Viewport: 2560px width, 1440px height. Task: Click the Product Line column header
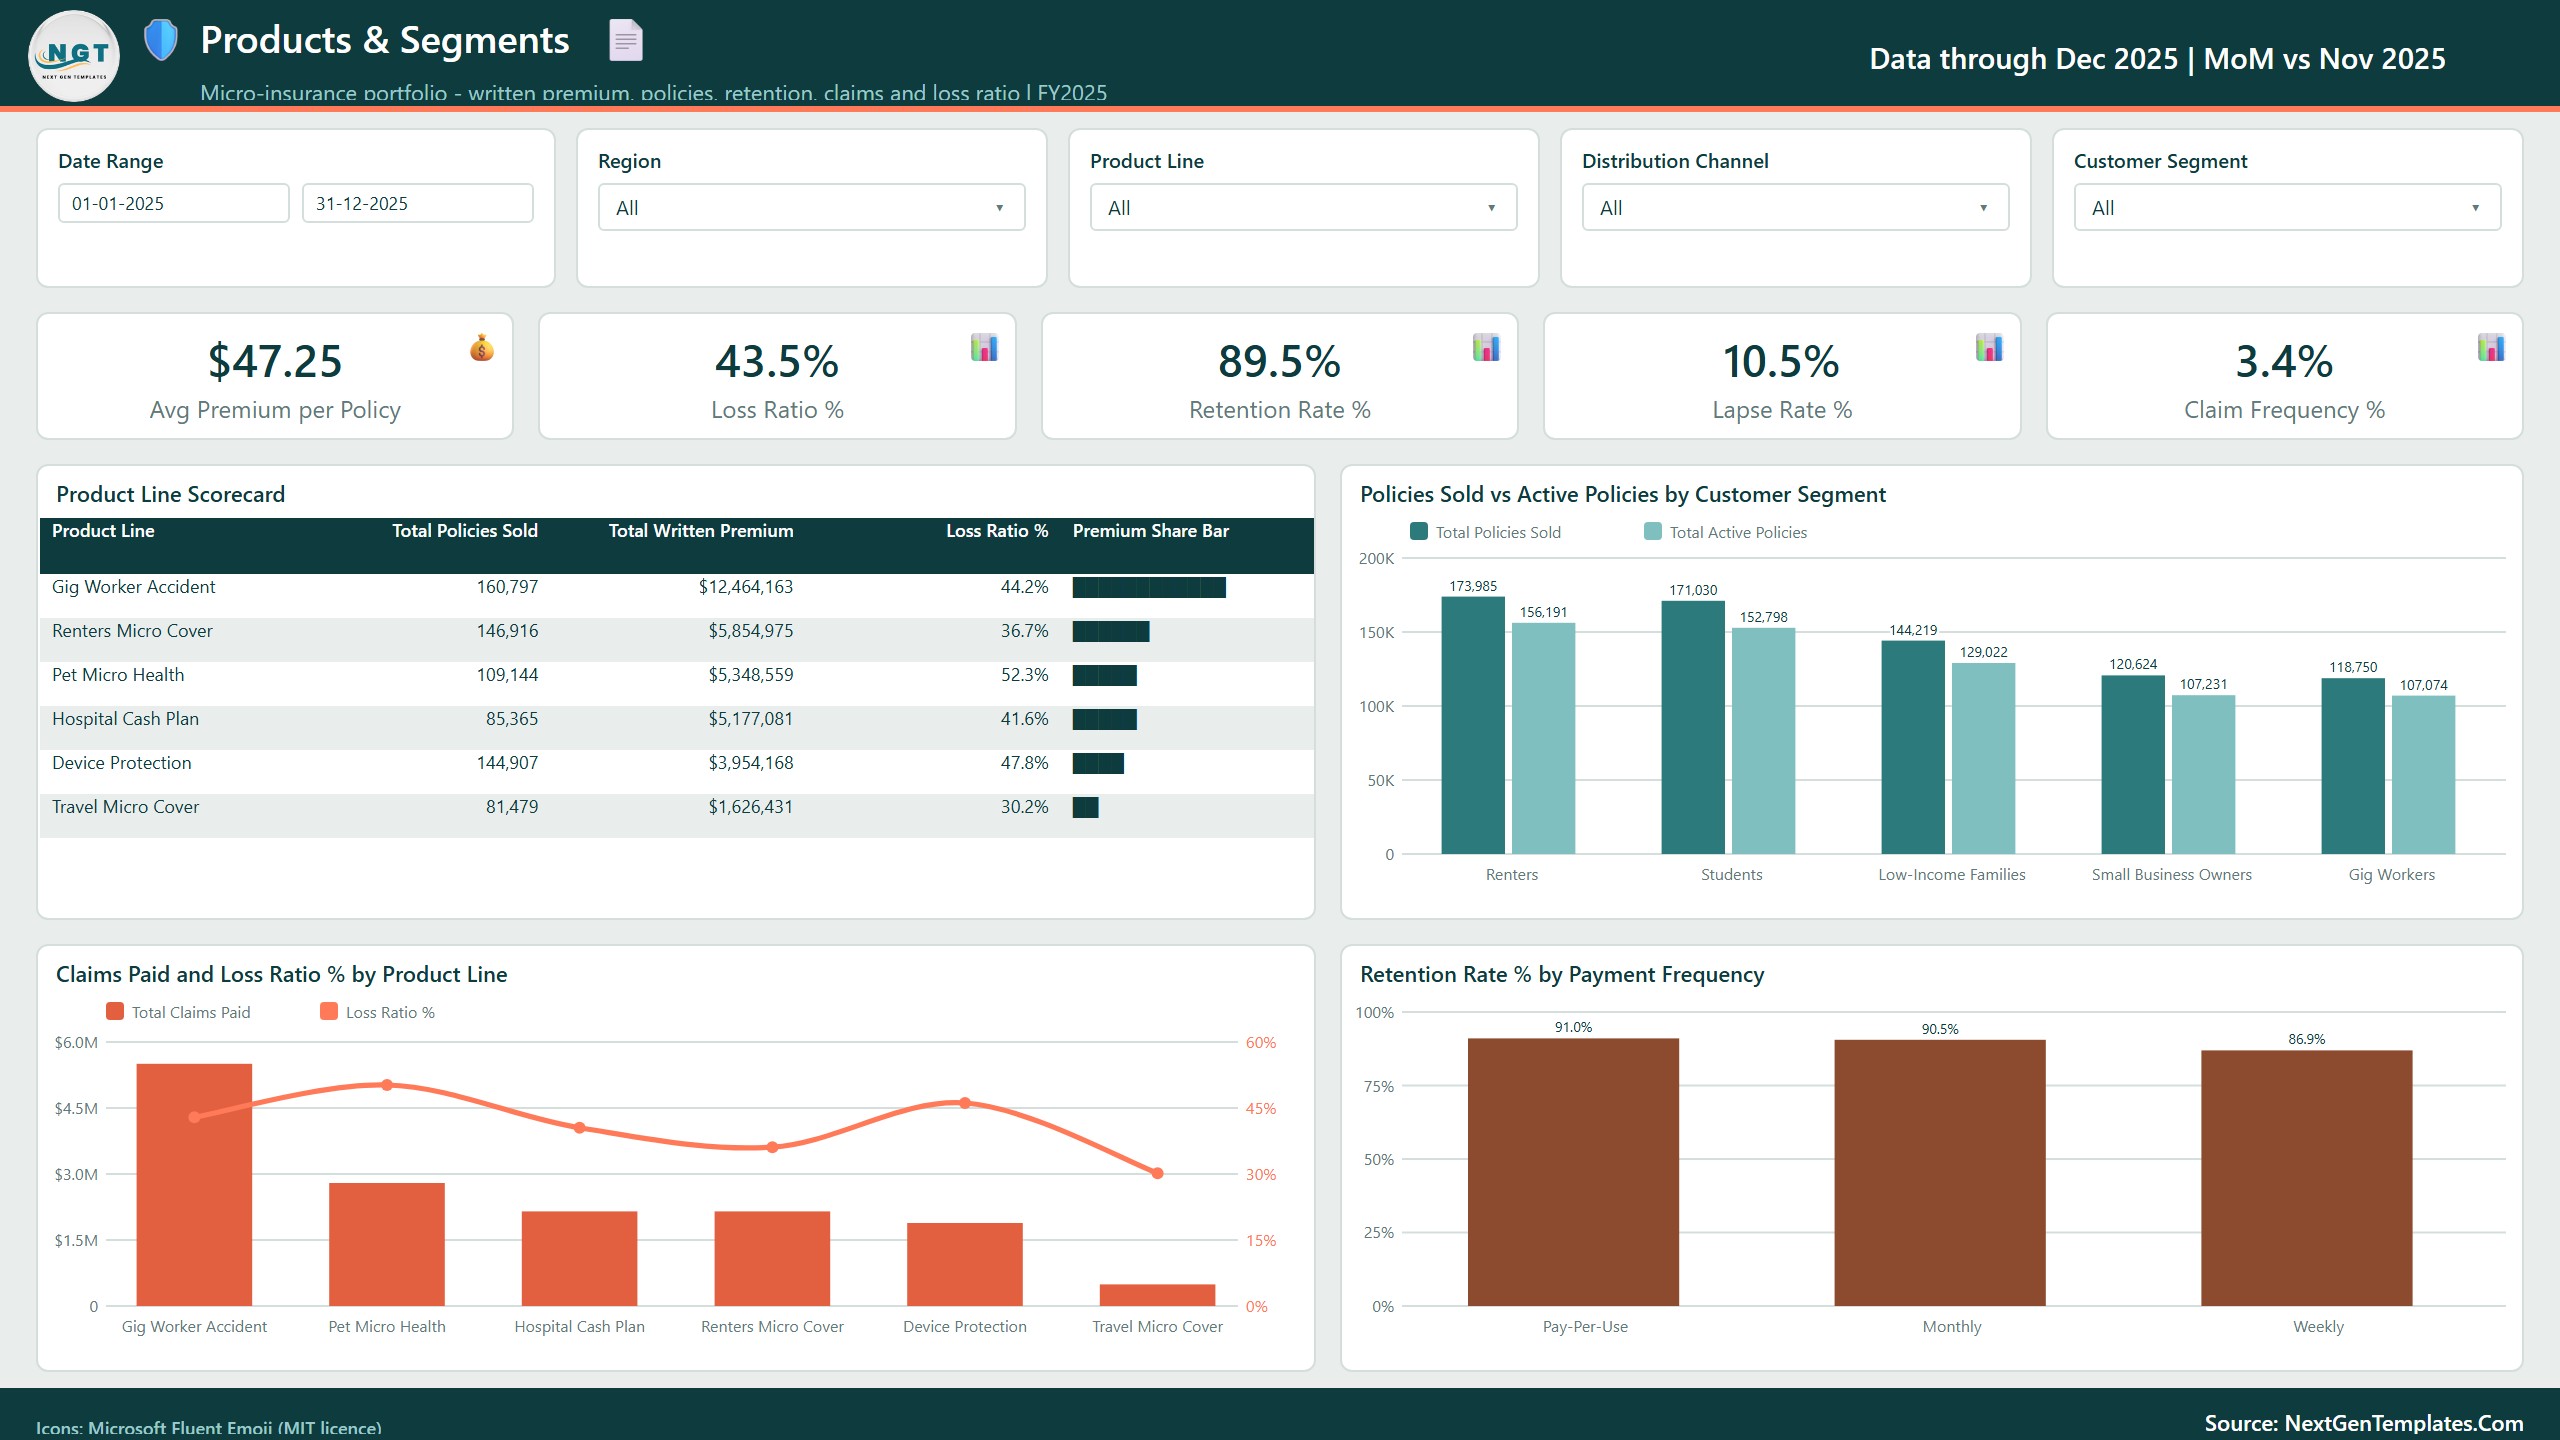point(103,531)
